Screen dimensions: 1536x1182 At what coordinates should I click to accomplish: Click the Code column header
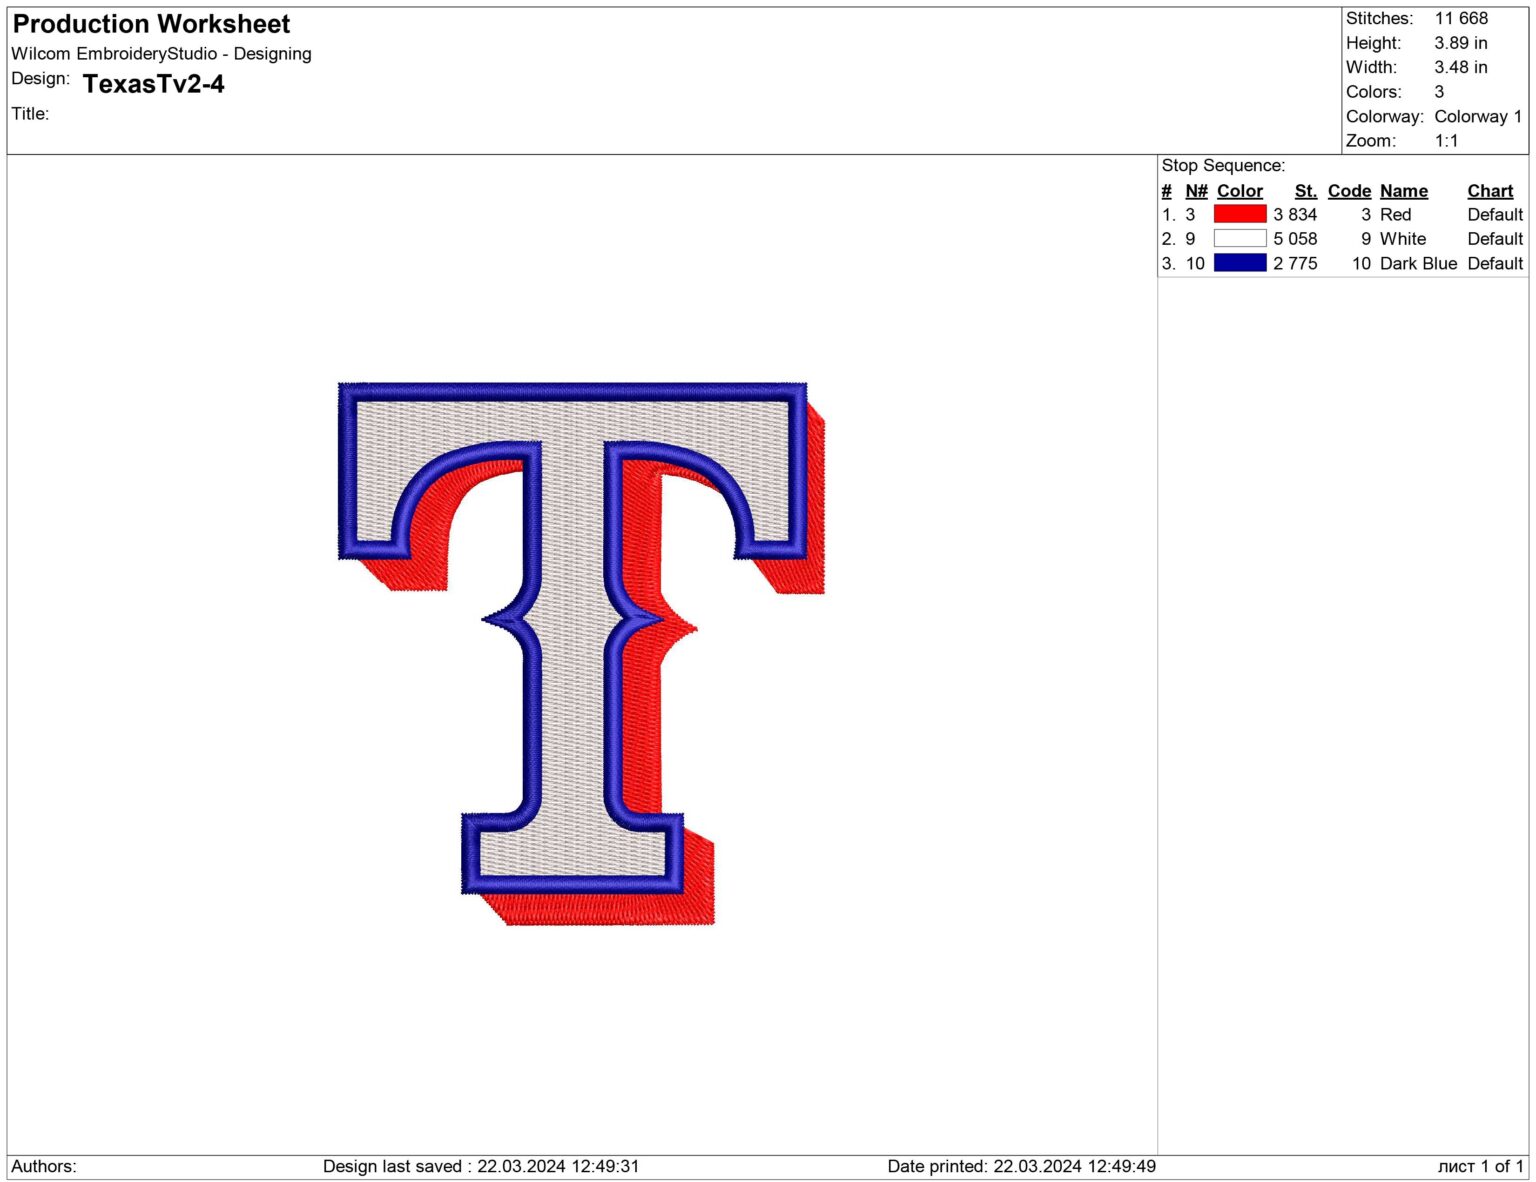pos(1348,190)
